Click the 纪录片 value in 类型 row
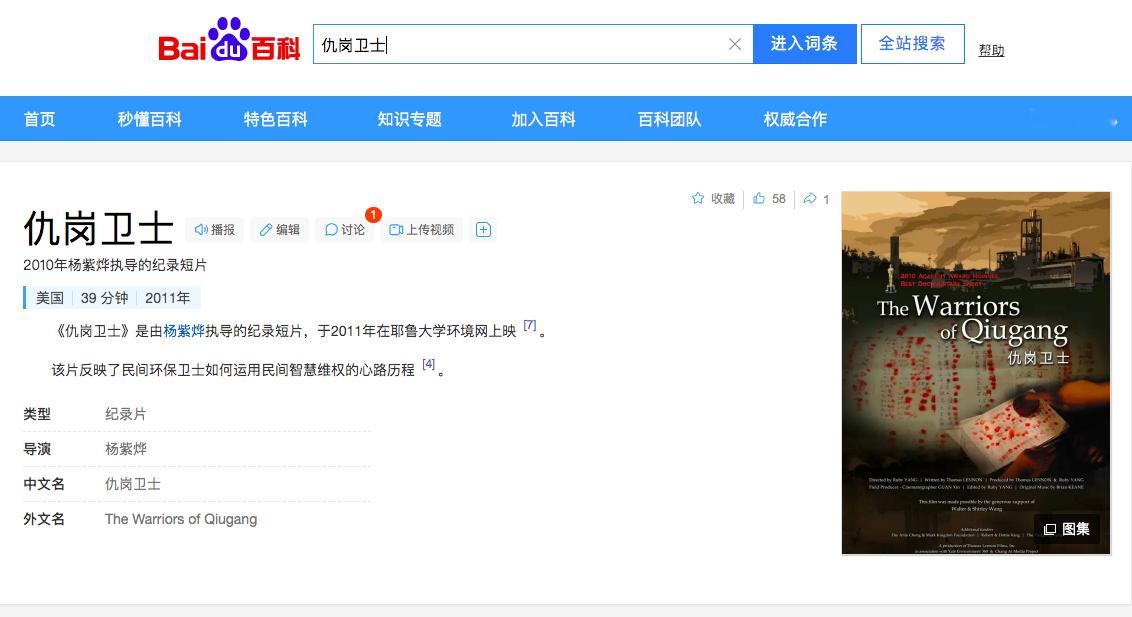 click(126, 414)
